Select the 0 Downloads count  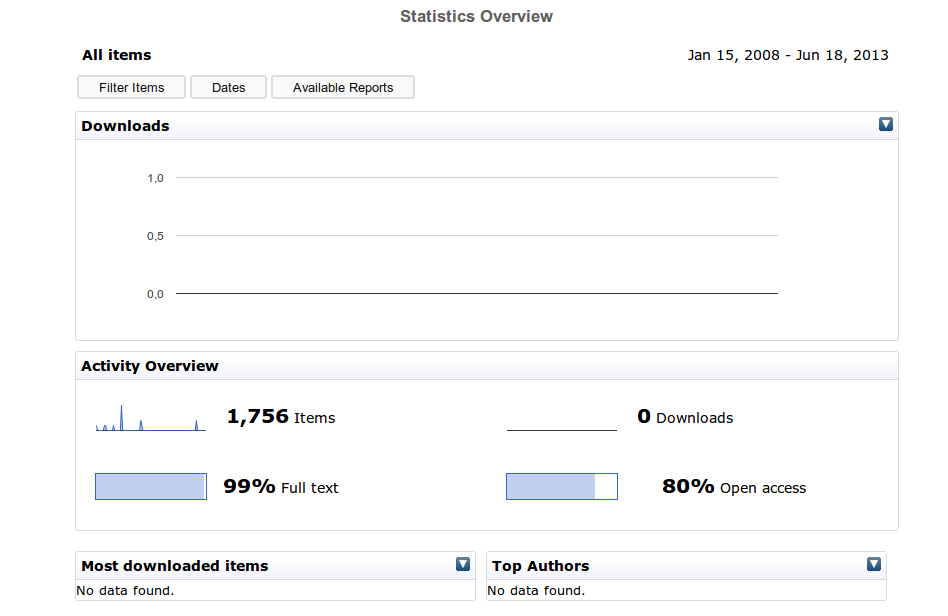[685, 417]
